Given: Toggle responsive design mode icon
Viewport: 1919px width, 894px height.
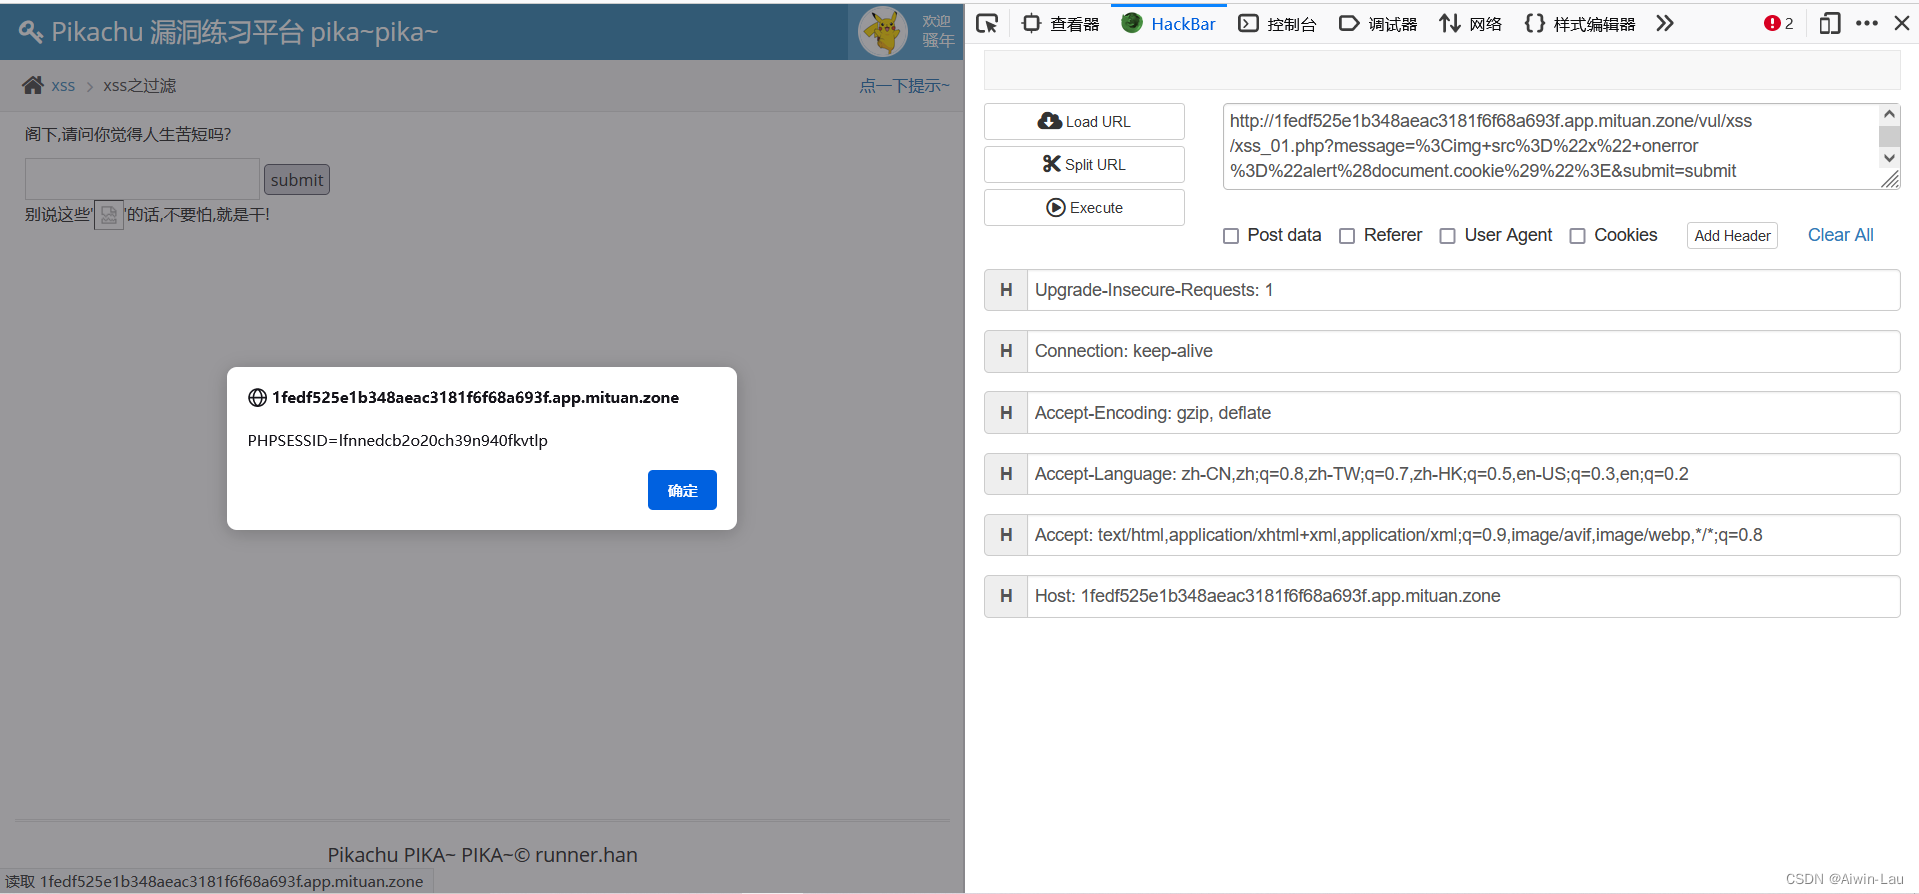Looking at the screenshot, I should tap(1830, 23).
